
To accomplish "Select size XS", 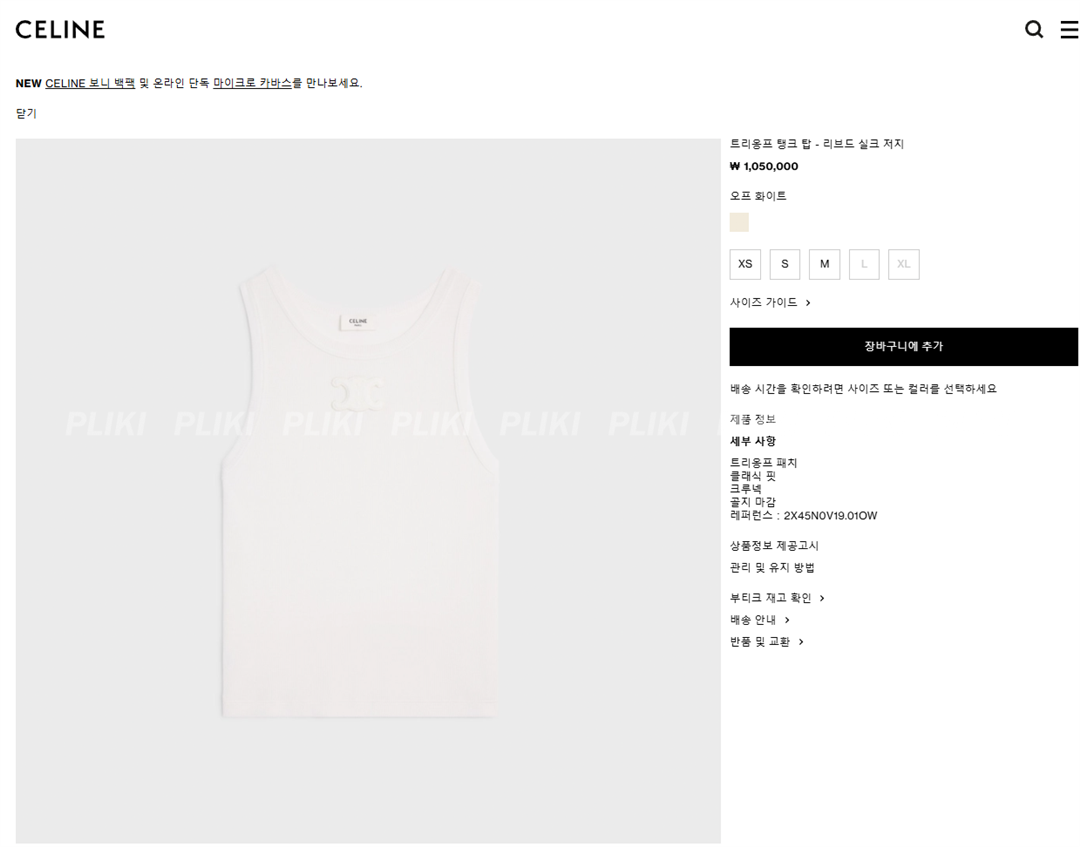I will [x=745, y=264].
